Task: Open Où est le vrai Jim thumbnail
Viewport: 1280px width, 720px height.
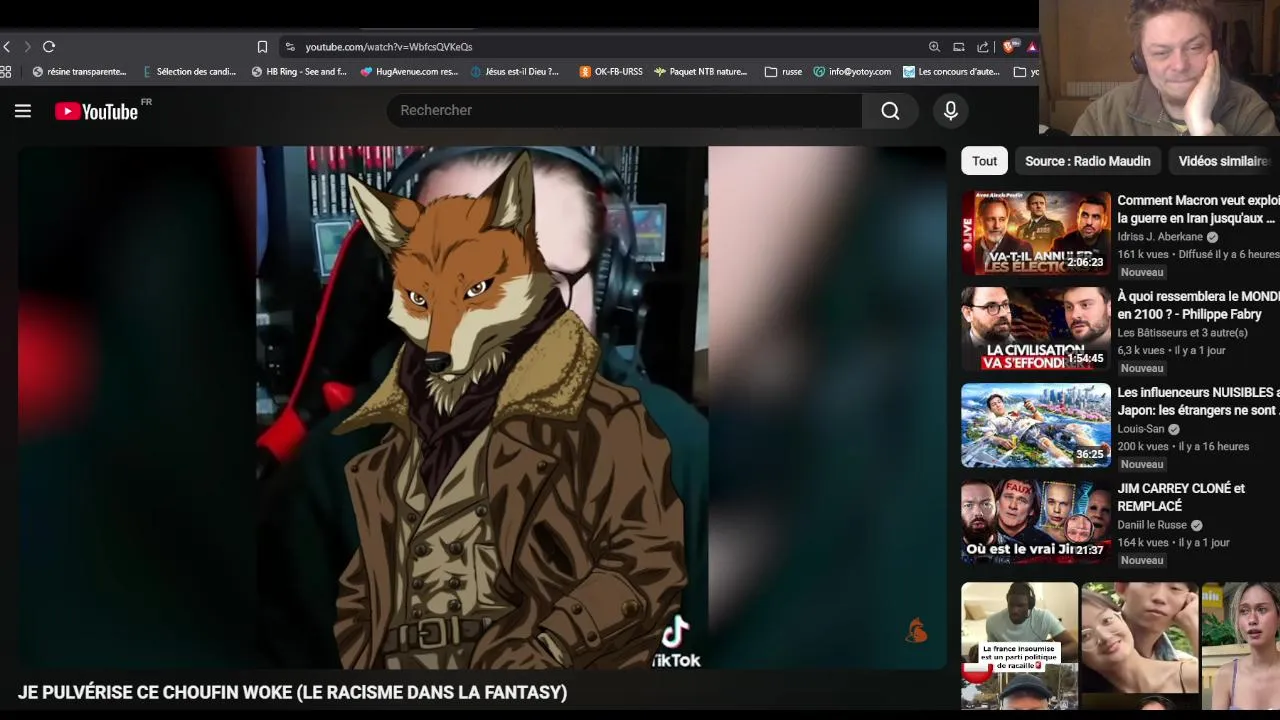Action: pos(1036,521)
